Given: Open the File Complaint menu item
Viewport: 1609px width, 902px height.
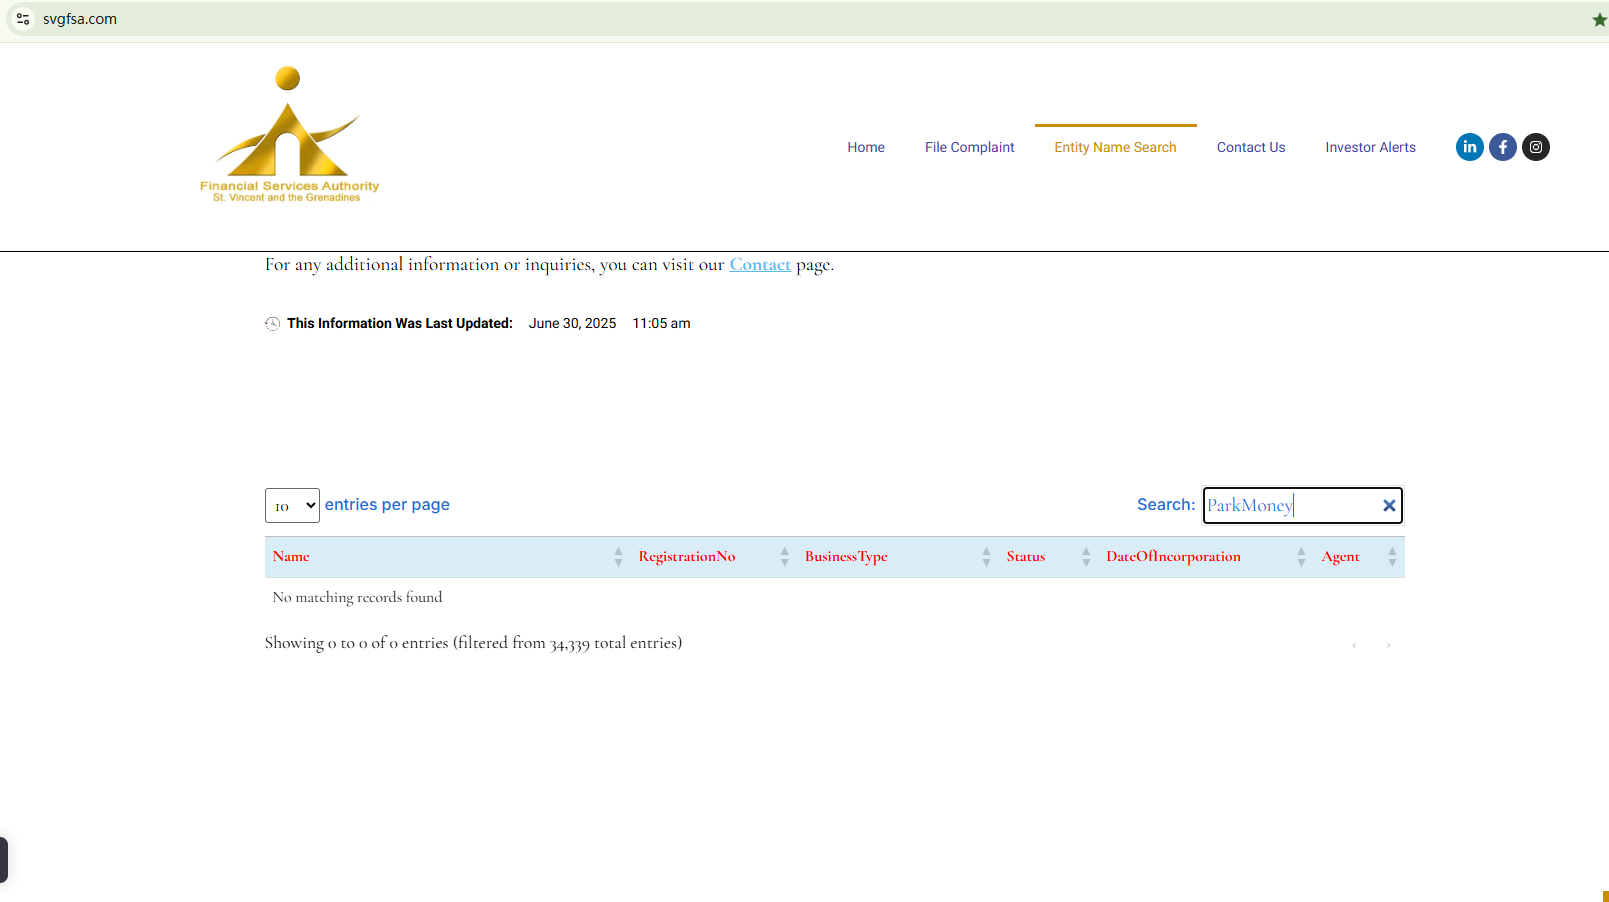Looking at the screenshot, I should [969, 147].
